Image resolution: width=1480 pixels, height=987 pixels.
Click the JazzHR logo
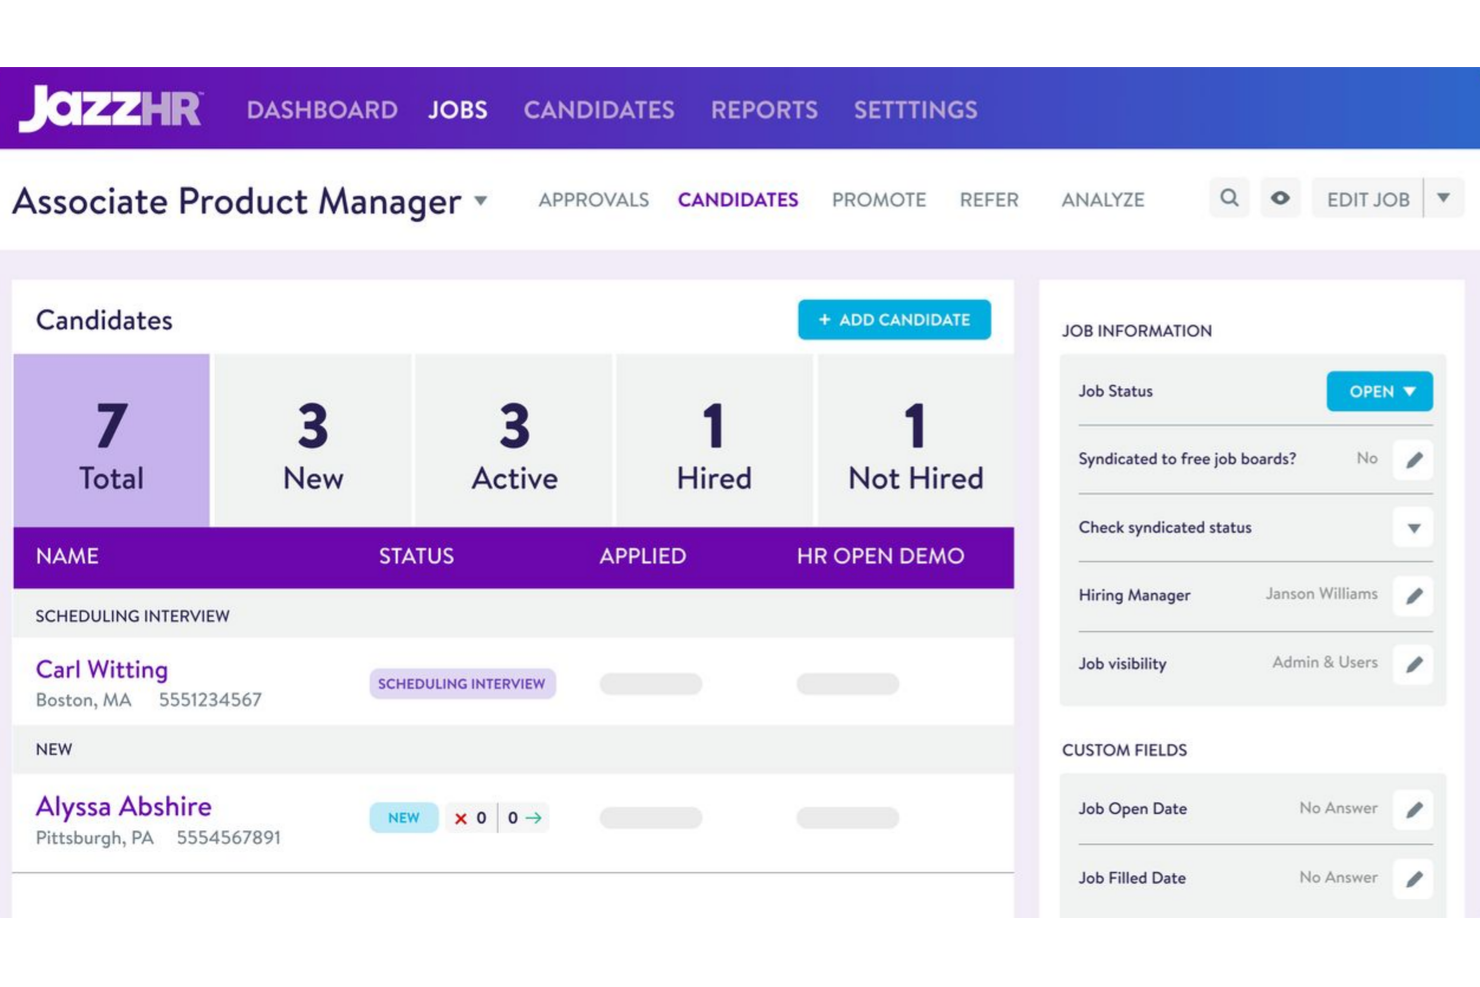coord(110,108)
